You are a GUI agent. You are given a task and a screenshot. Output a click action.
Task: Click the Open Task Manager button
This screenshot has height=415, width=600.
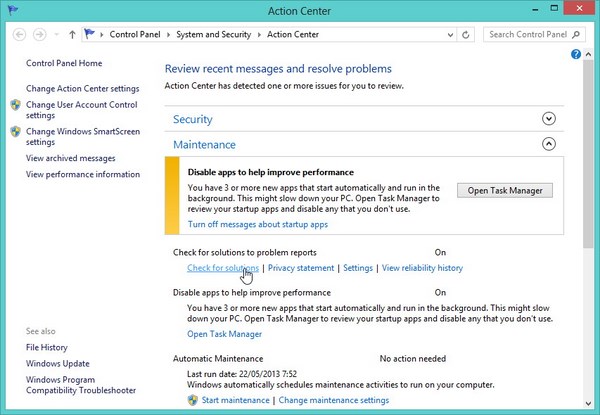[x=505, y=190]
